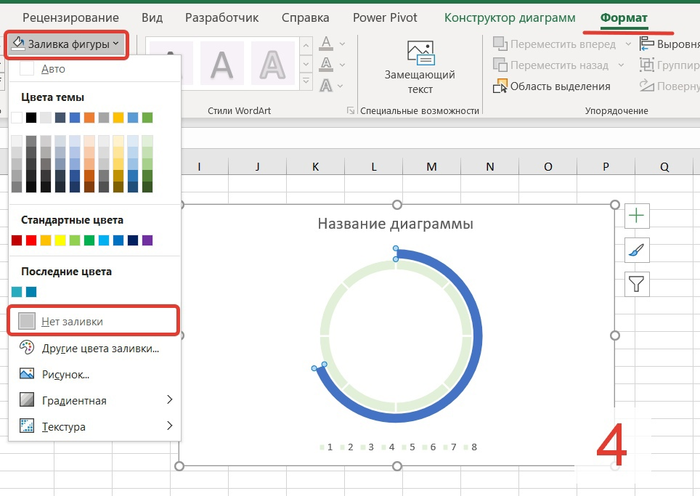This screenshot has height=496, width=700.
Task: Pick orange theme color swatch
Action: [x=89, y=118]
